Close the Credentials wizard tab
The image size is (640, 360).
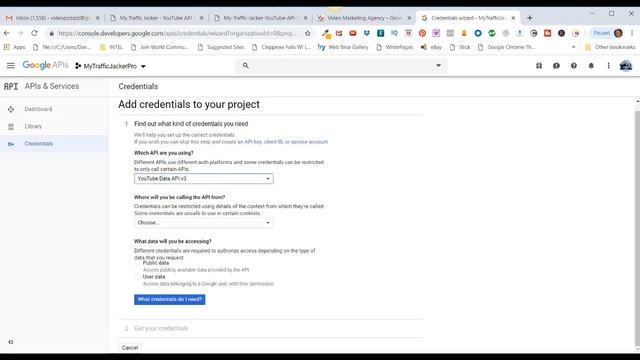click(x=513, y=18)
